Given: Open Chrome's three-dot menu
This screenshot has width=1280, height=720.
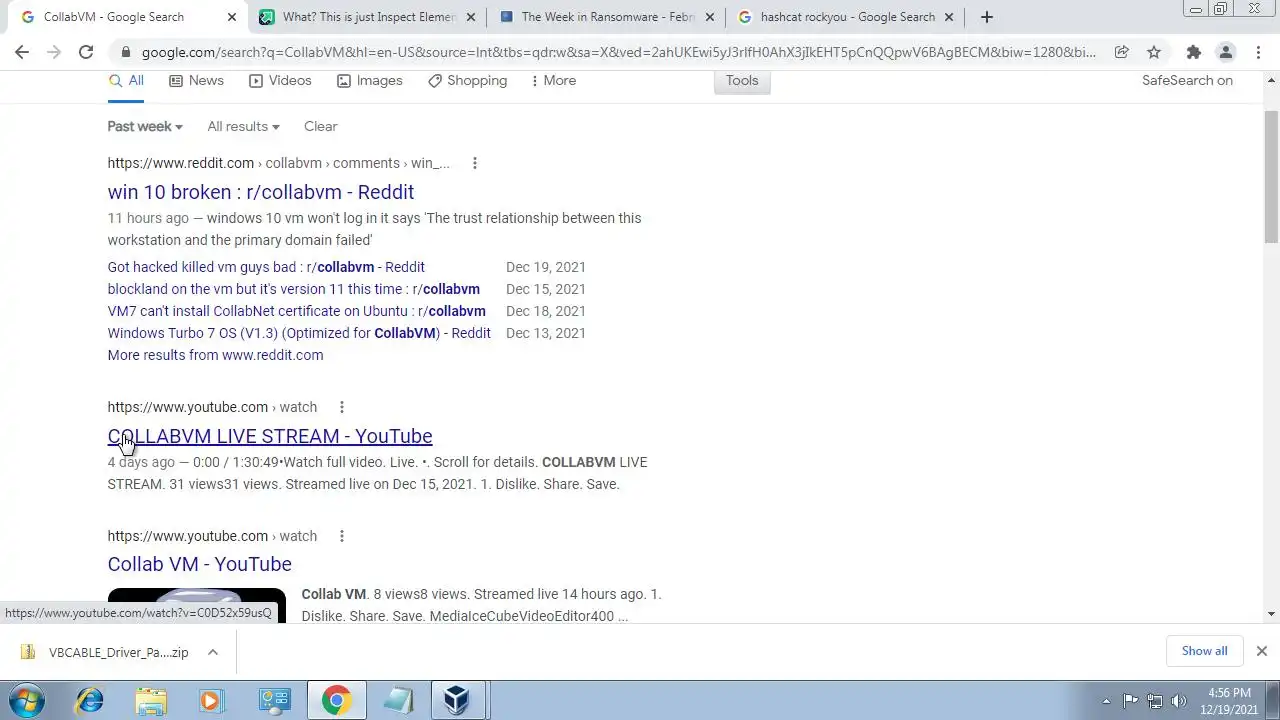Looking at the screenshot, I should pyautogui.click(x=1258, y=52).
